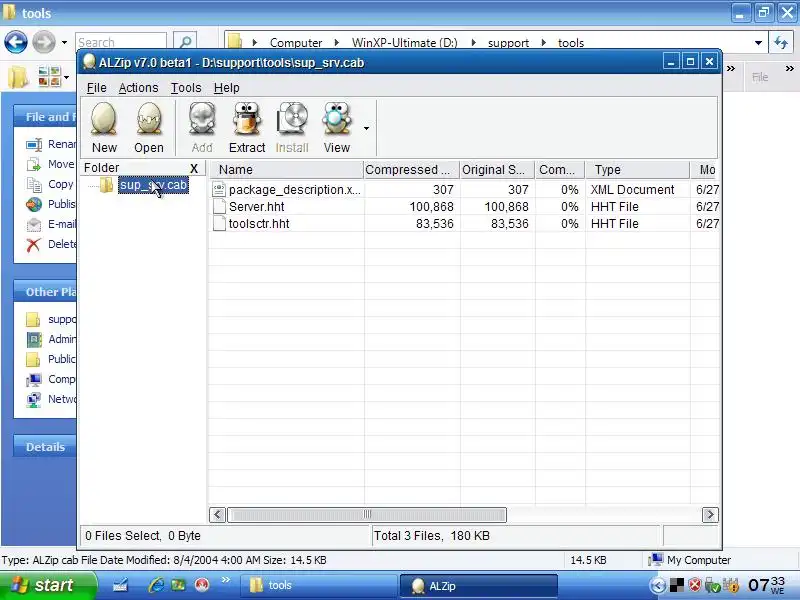
Task: Select the package_description.xml file row
Action: pyautogui.click(x=464, y=190)
